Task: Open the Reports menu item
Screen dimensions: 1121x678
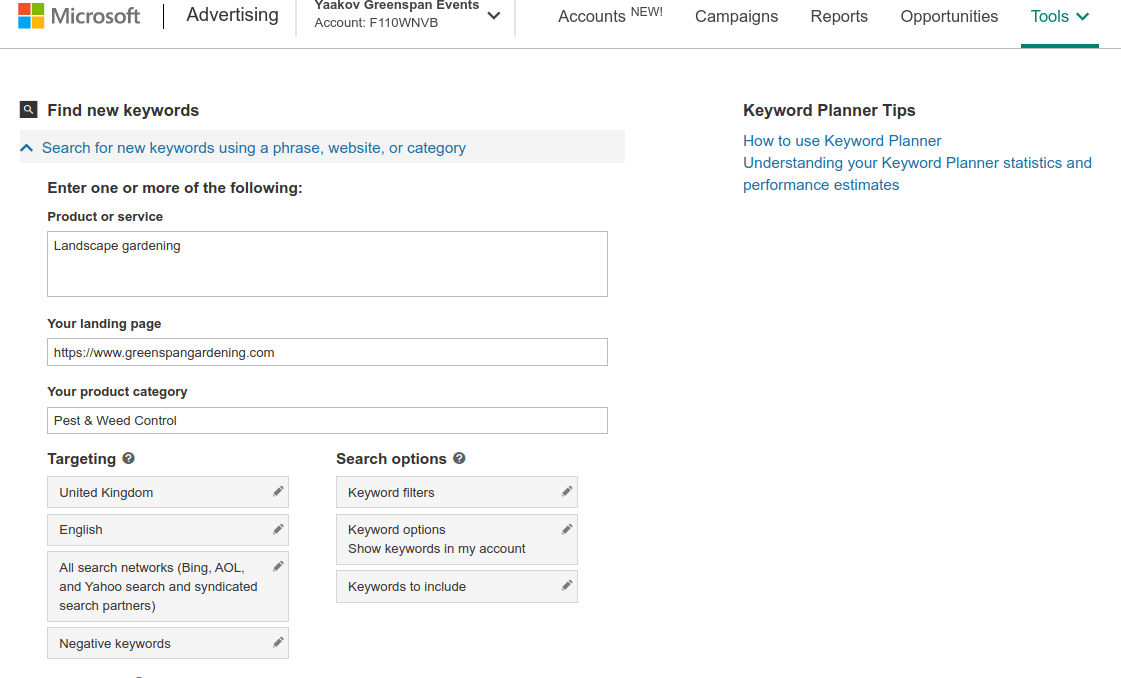Action: [x=839, y=16]
